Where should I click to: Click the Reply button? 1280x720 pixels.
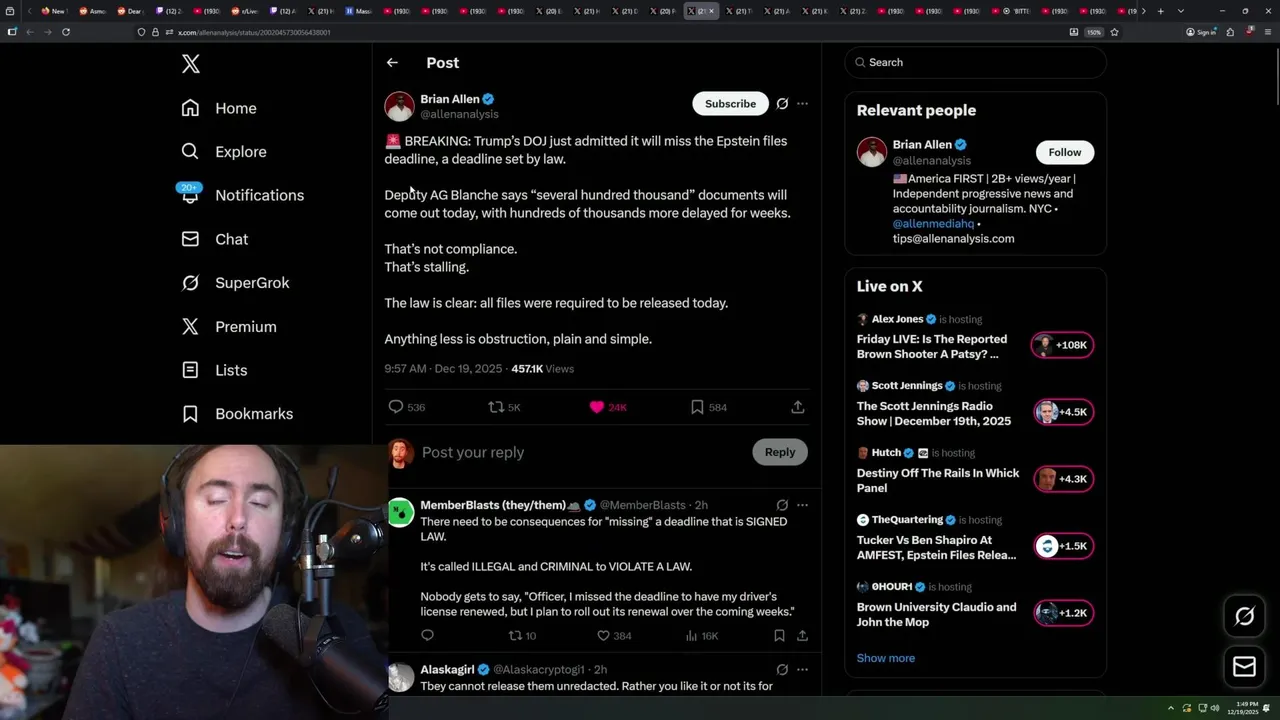pos(779,452)
